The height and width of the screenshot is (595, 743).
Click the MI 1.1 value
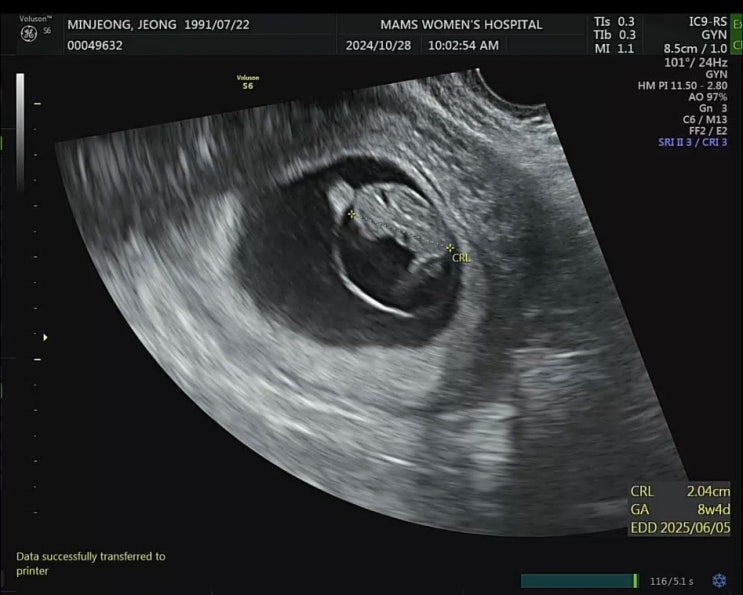pyautogui.click(x=614, y=48)
